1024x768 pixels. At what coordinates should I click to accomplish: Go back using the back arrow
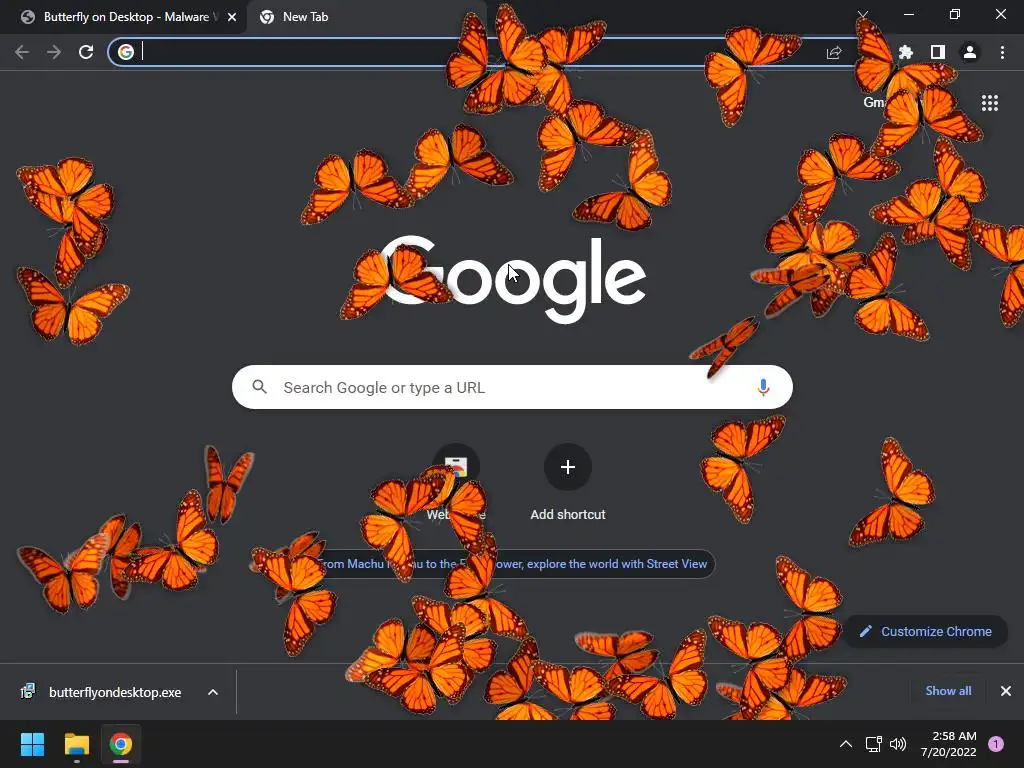pos(22,52)
